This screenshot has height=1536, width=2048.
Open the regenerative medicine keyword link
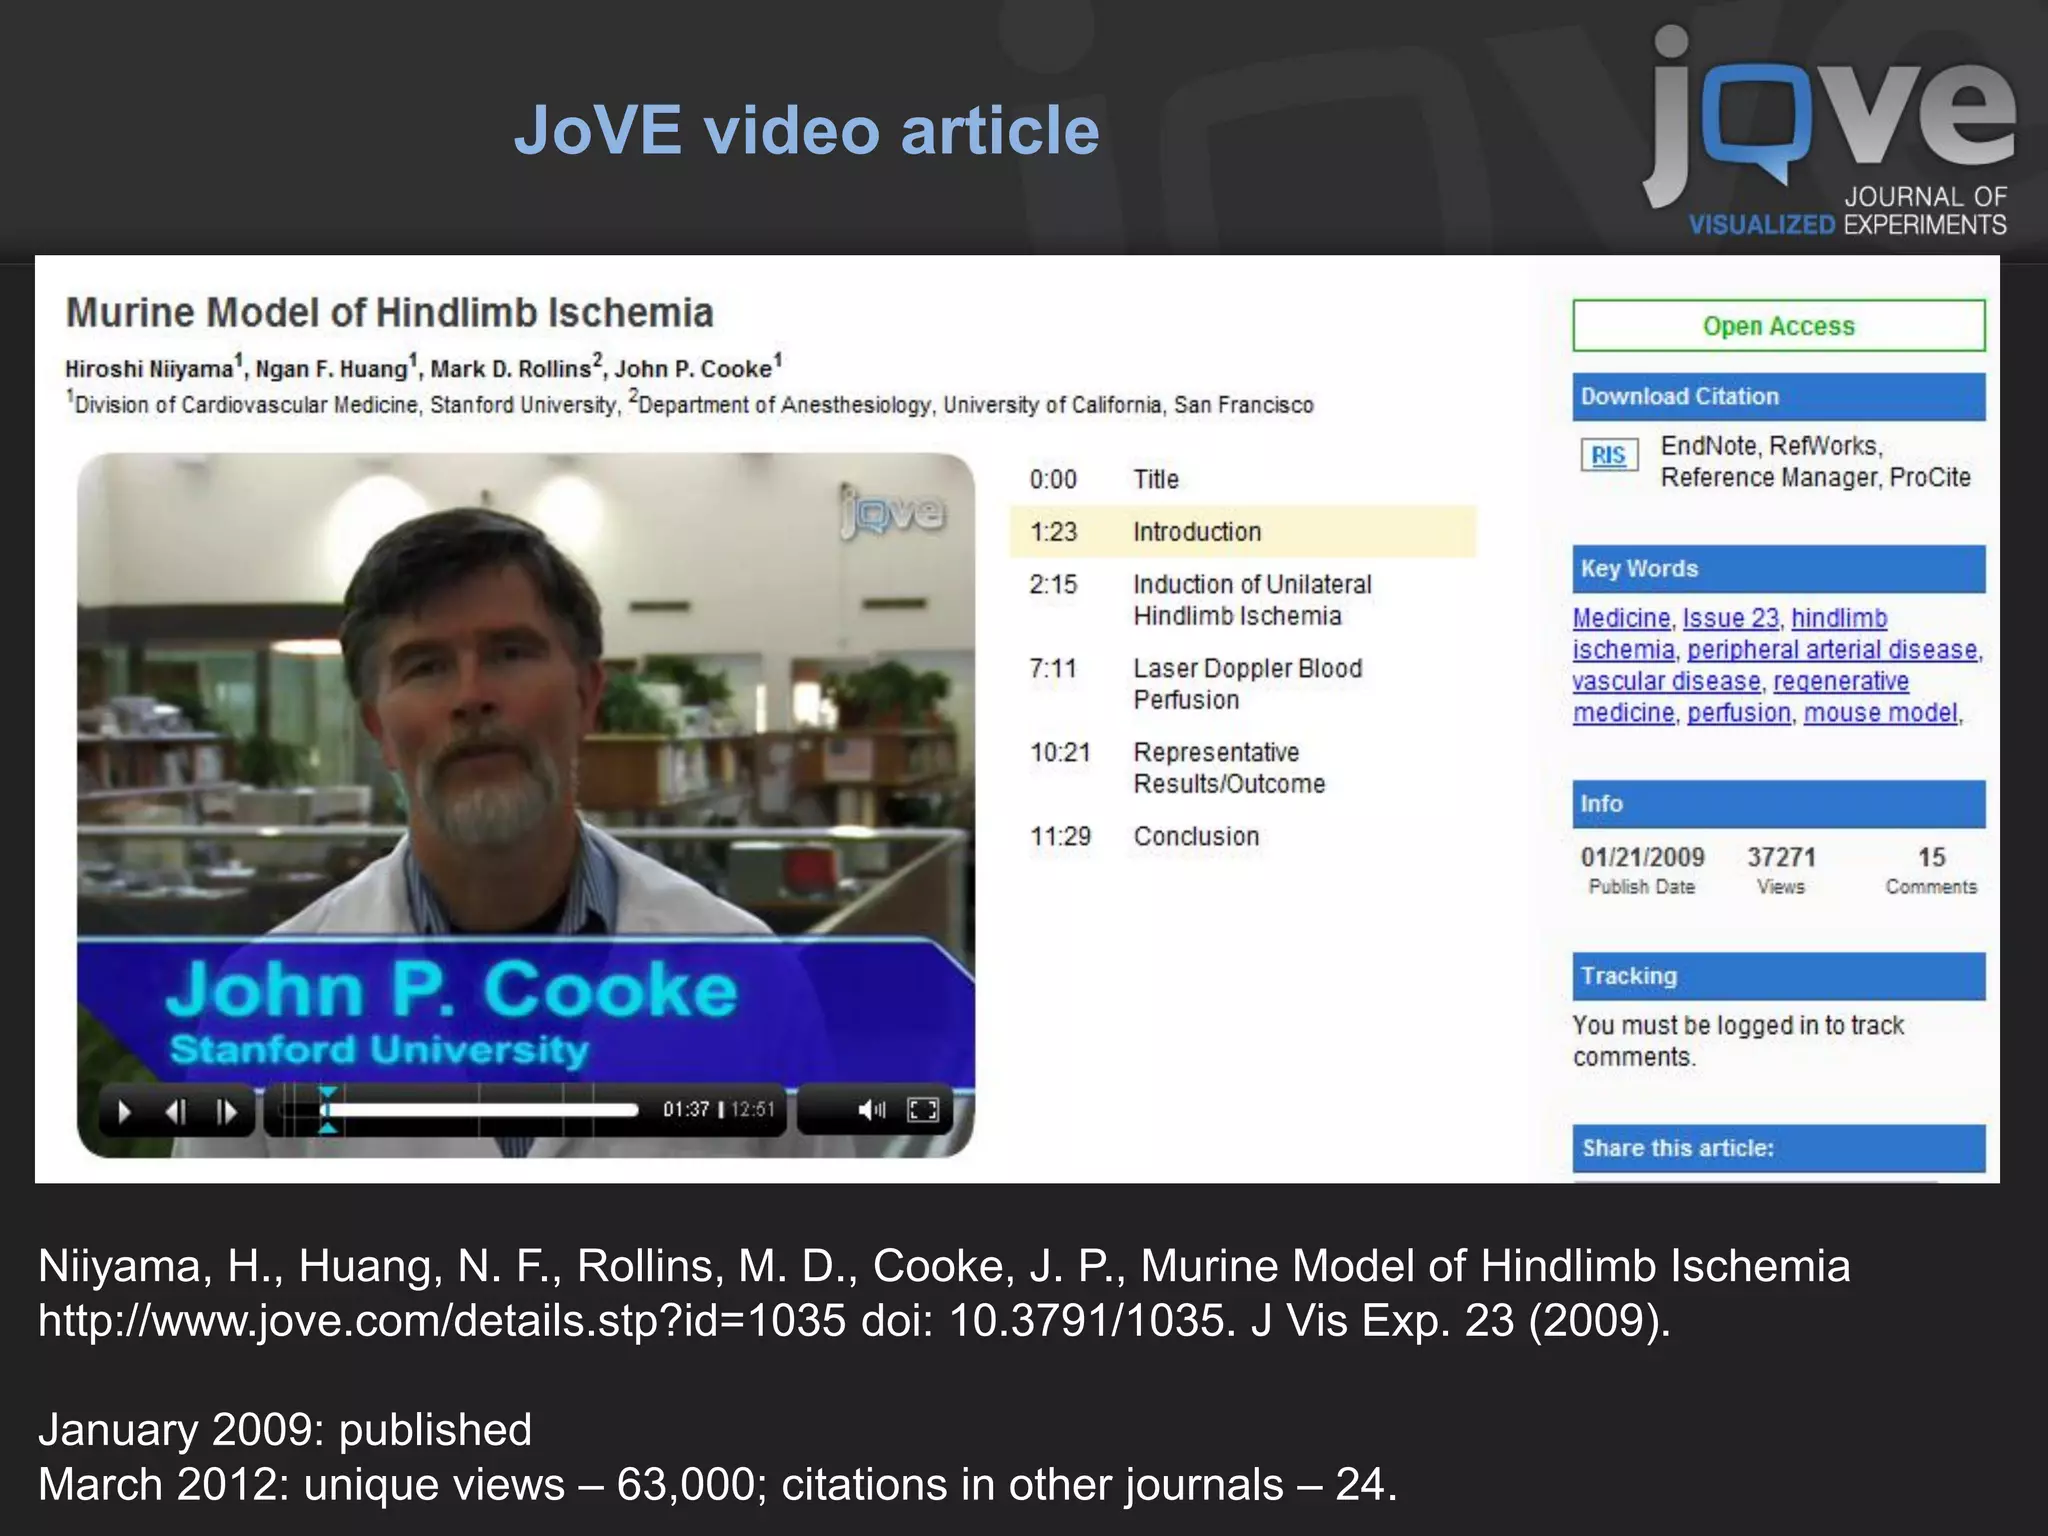(1841, 681)
